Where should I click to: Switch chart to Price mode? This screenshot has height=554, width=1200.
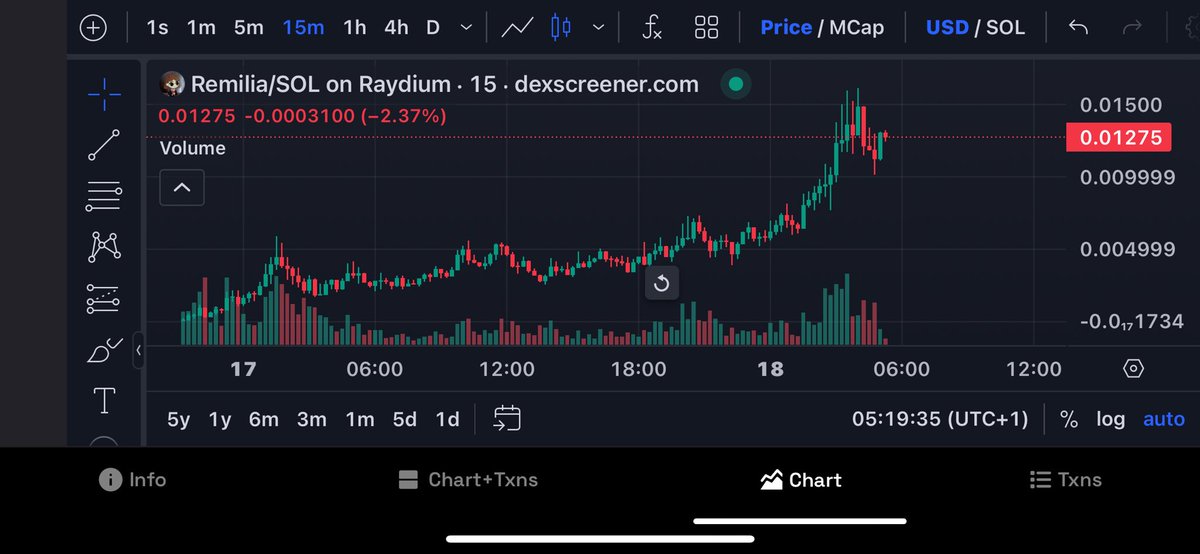tap(786, 28)
